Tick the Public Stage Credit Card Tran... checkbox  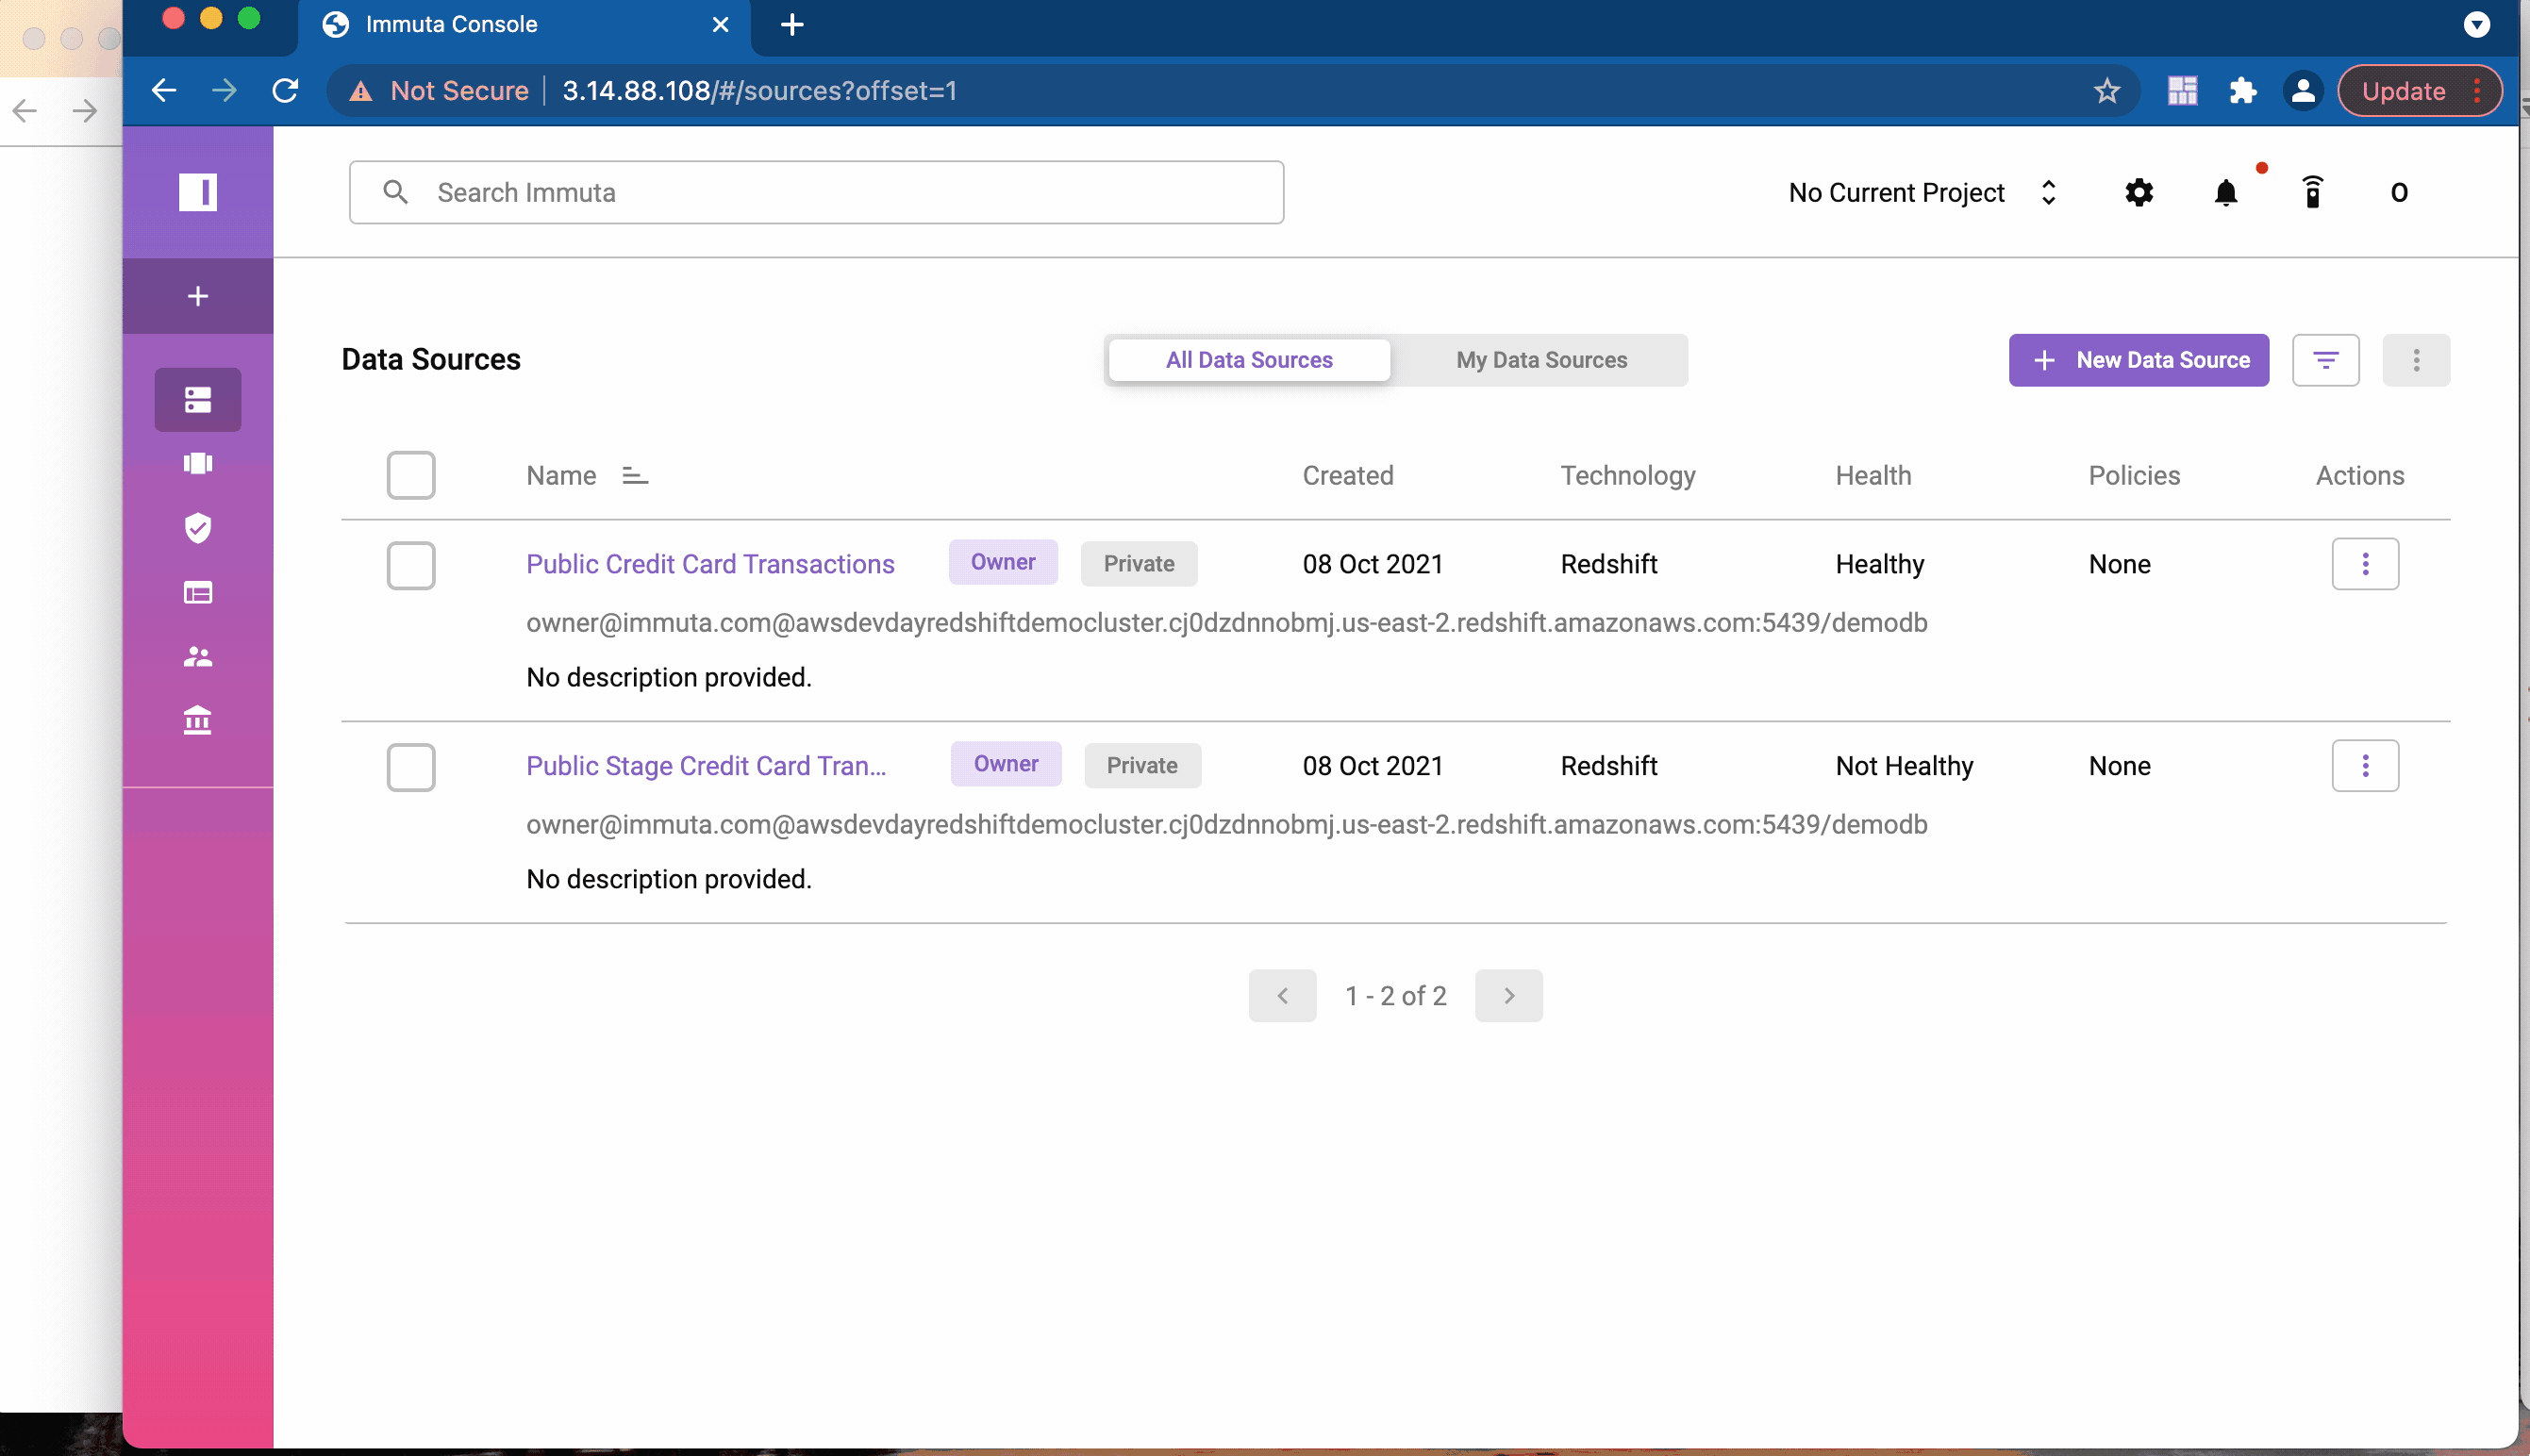tap(411, 768)
